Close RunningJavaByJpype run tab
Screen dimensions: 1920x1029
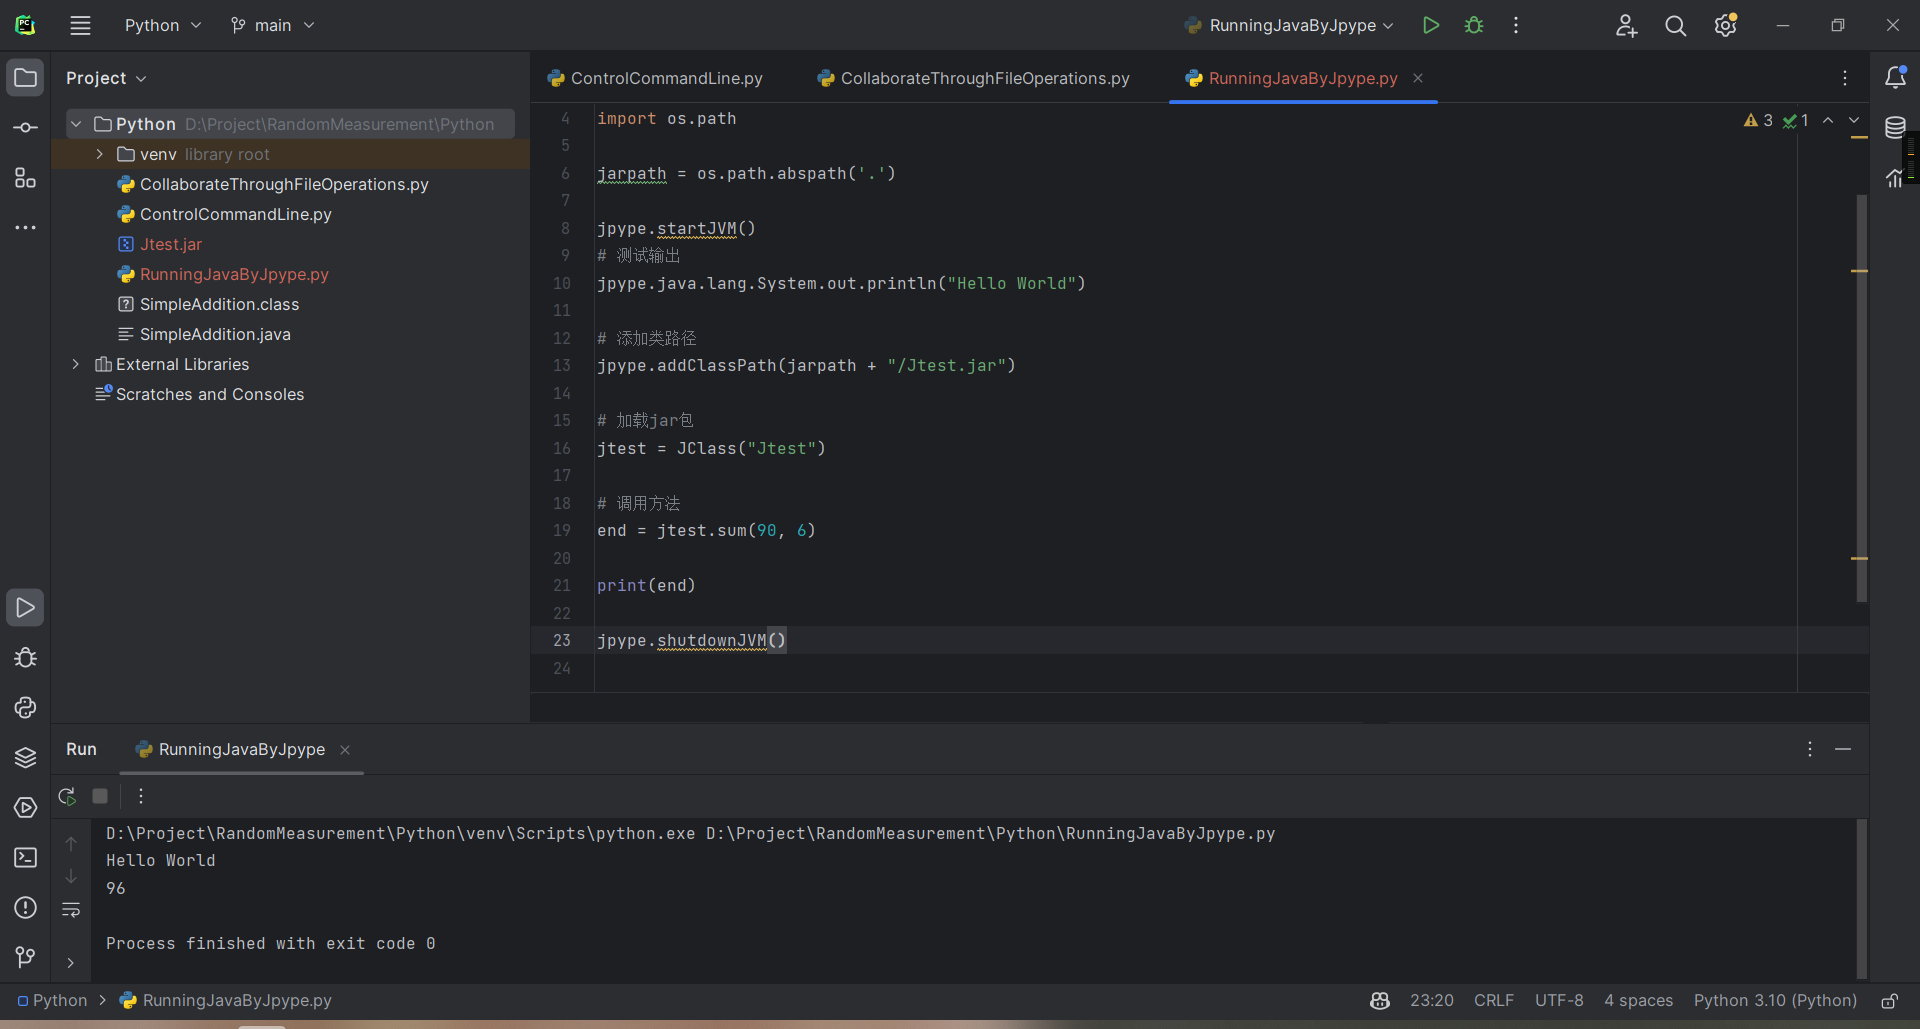point(345,750)
